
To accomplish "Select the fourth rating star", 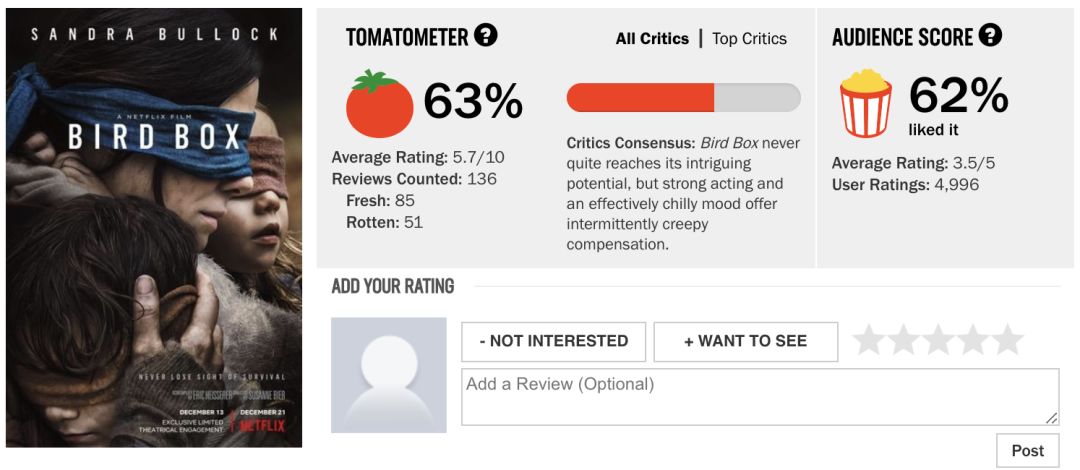I will point(973,341).
